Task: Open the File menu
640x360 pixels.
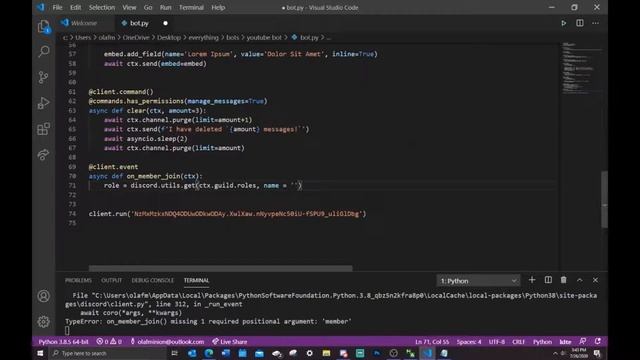Action: pyautogui.click(x=58, y=7)
